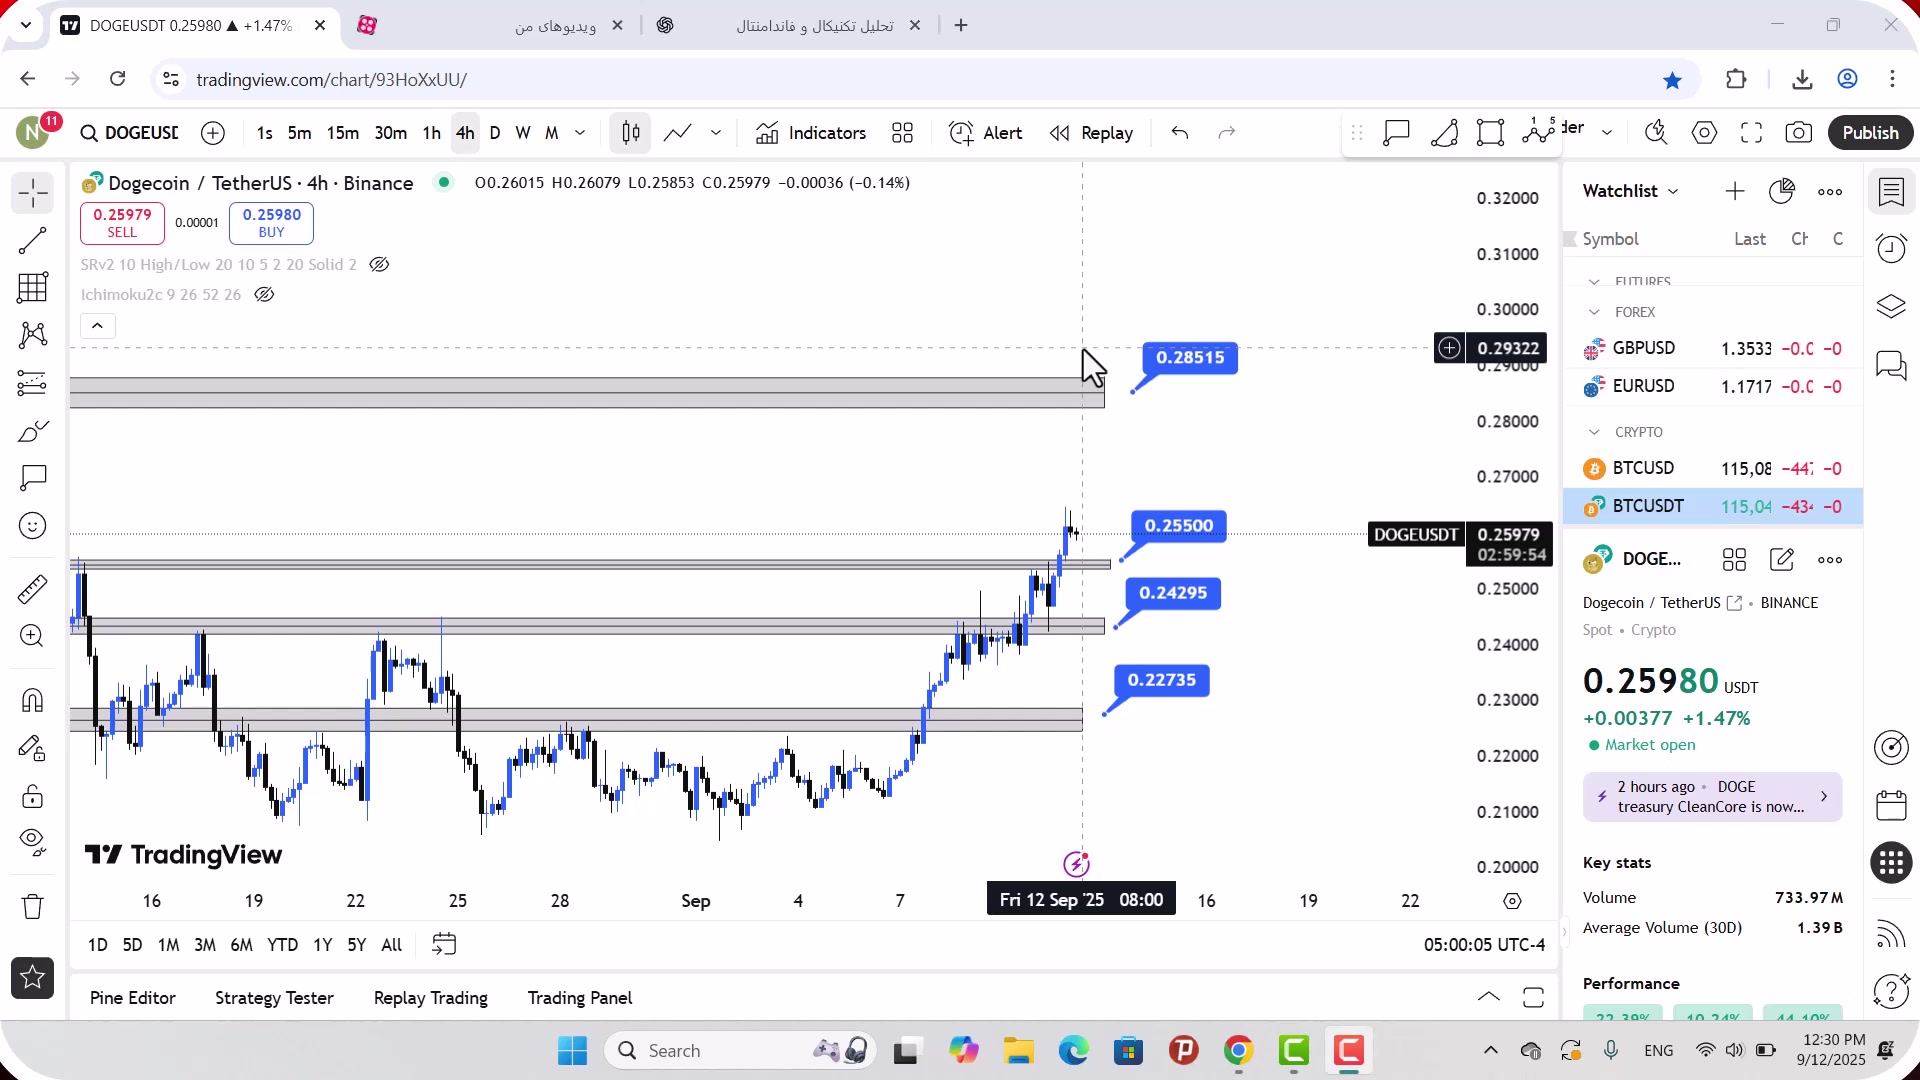The image size is (1920, 1080).
Task: Open the Strategy Tester tab
Action: (274, 998)
